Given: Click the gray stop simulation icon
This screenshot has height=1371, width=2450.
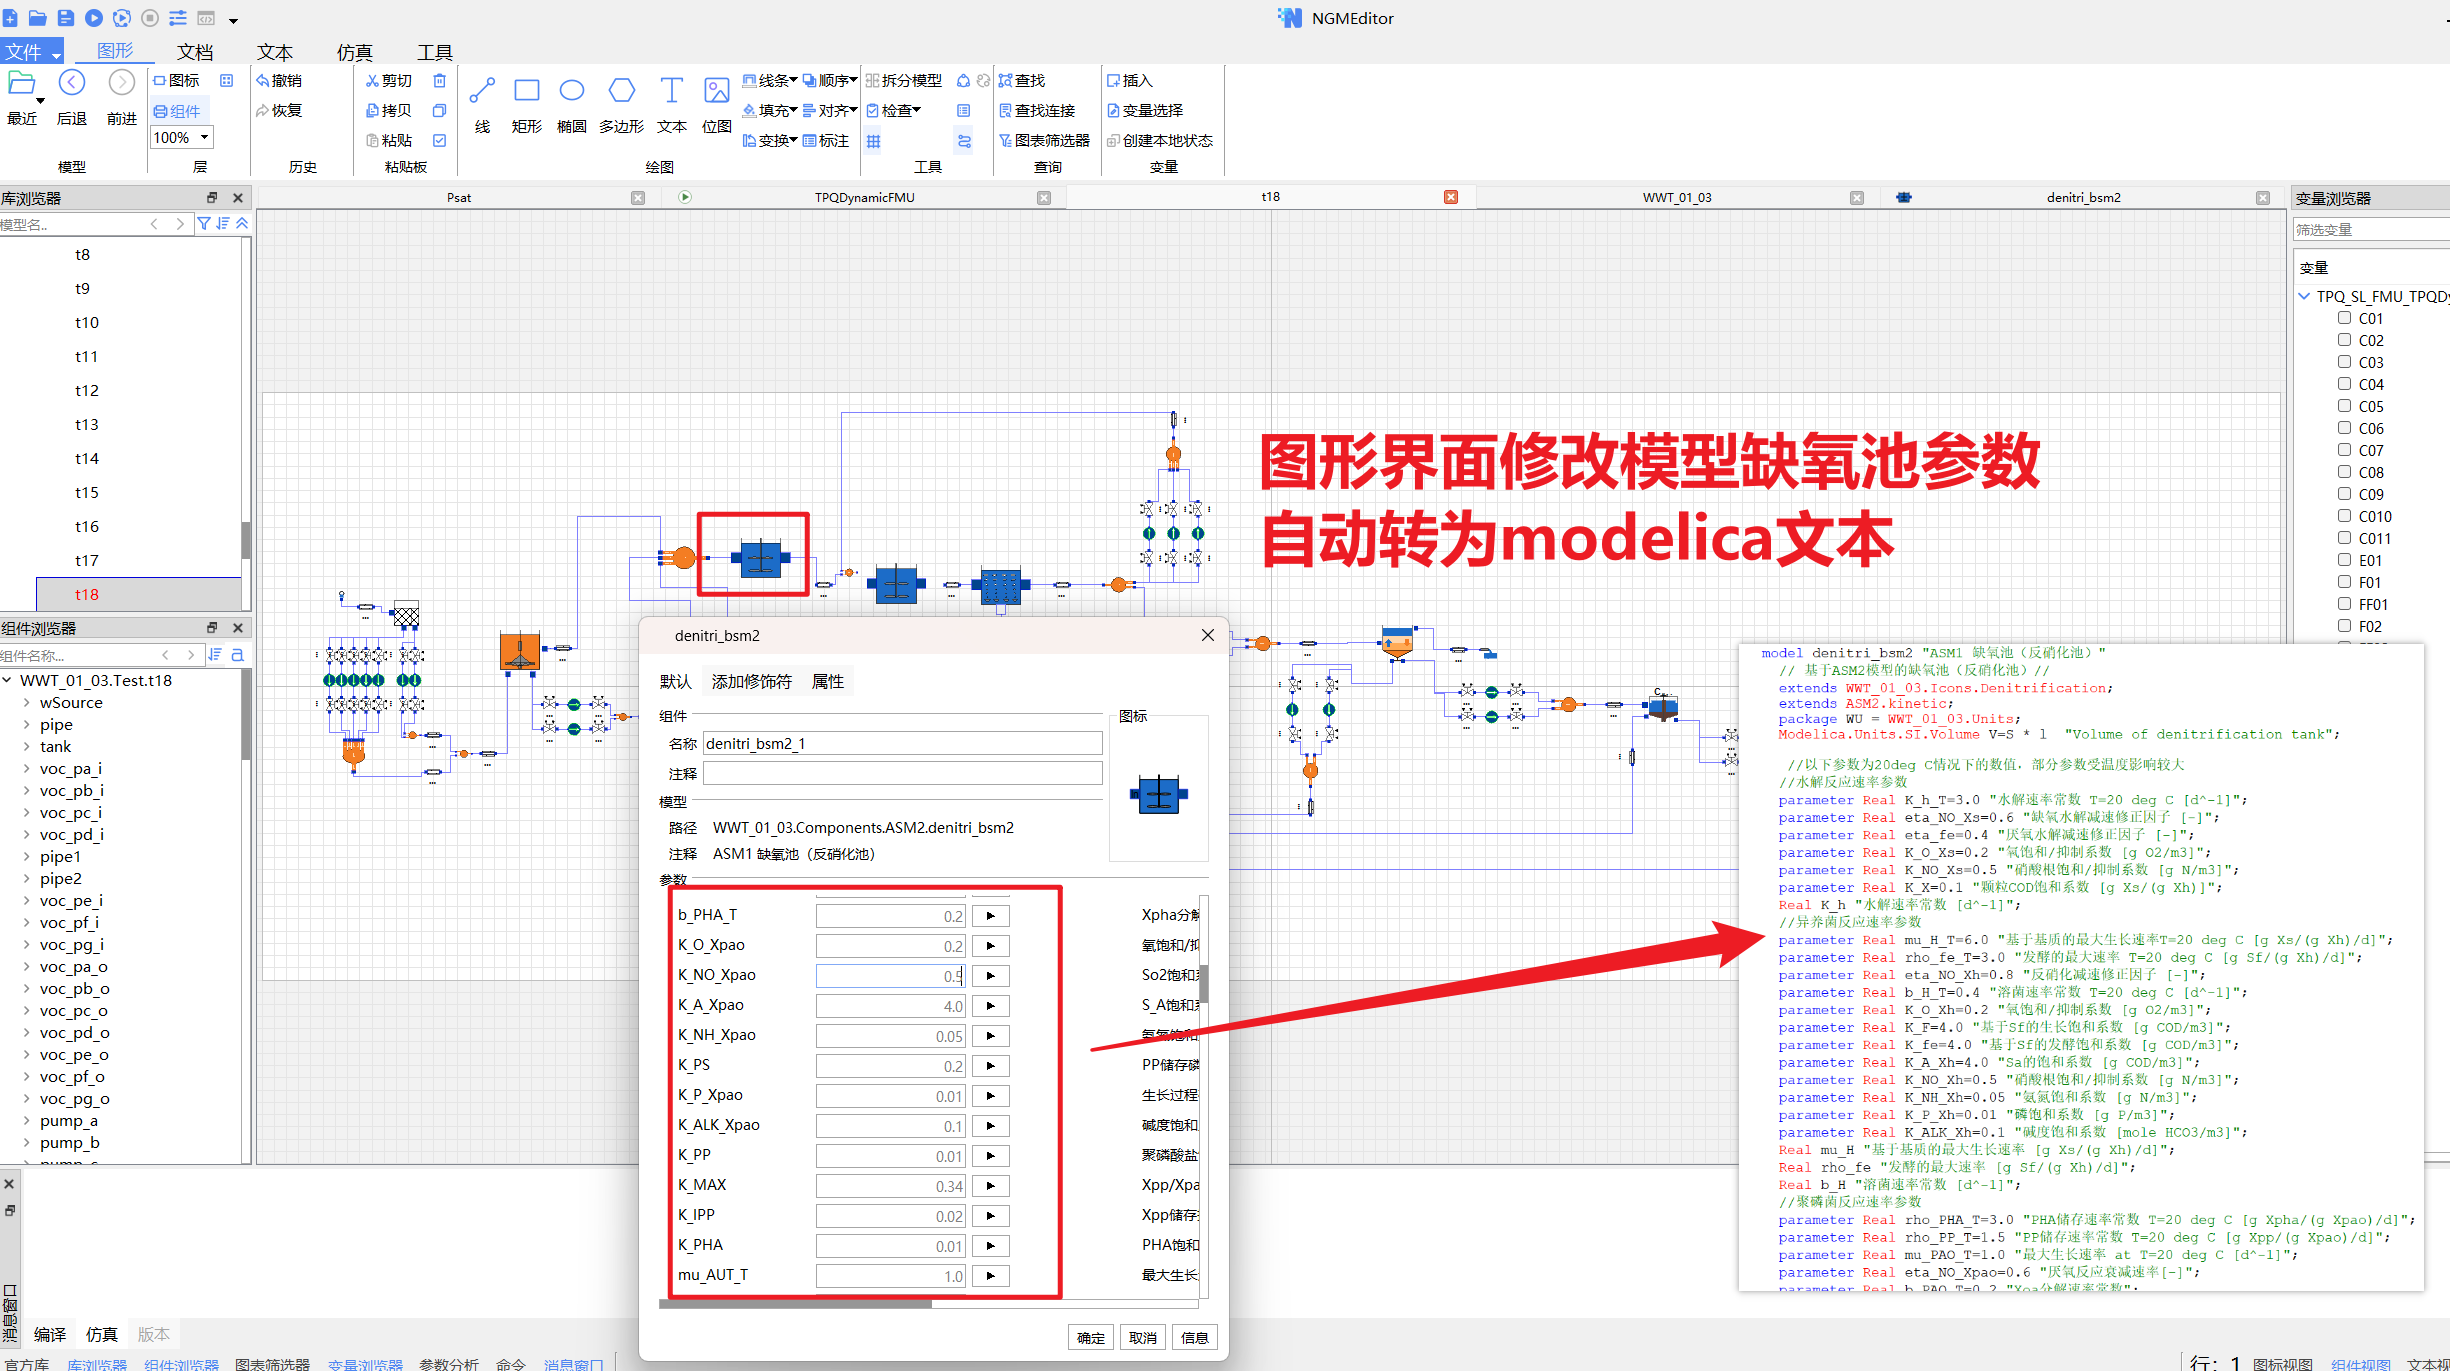Looking at the screenshot, I should coord(150,18).
